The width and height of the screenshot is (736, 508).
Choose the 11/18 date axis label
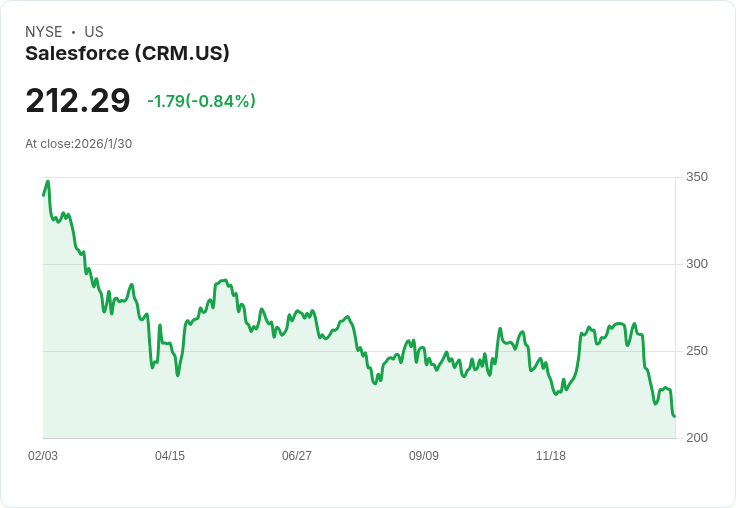pyautogui.click(x=551, y=456)
